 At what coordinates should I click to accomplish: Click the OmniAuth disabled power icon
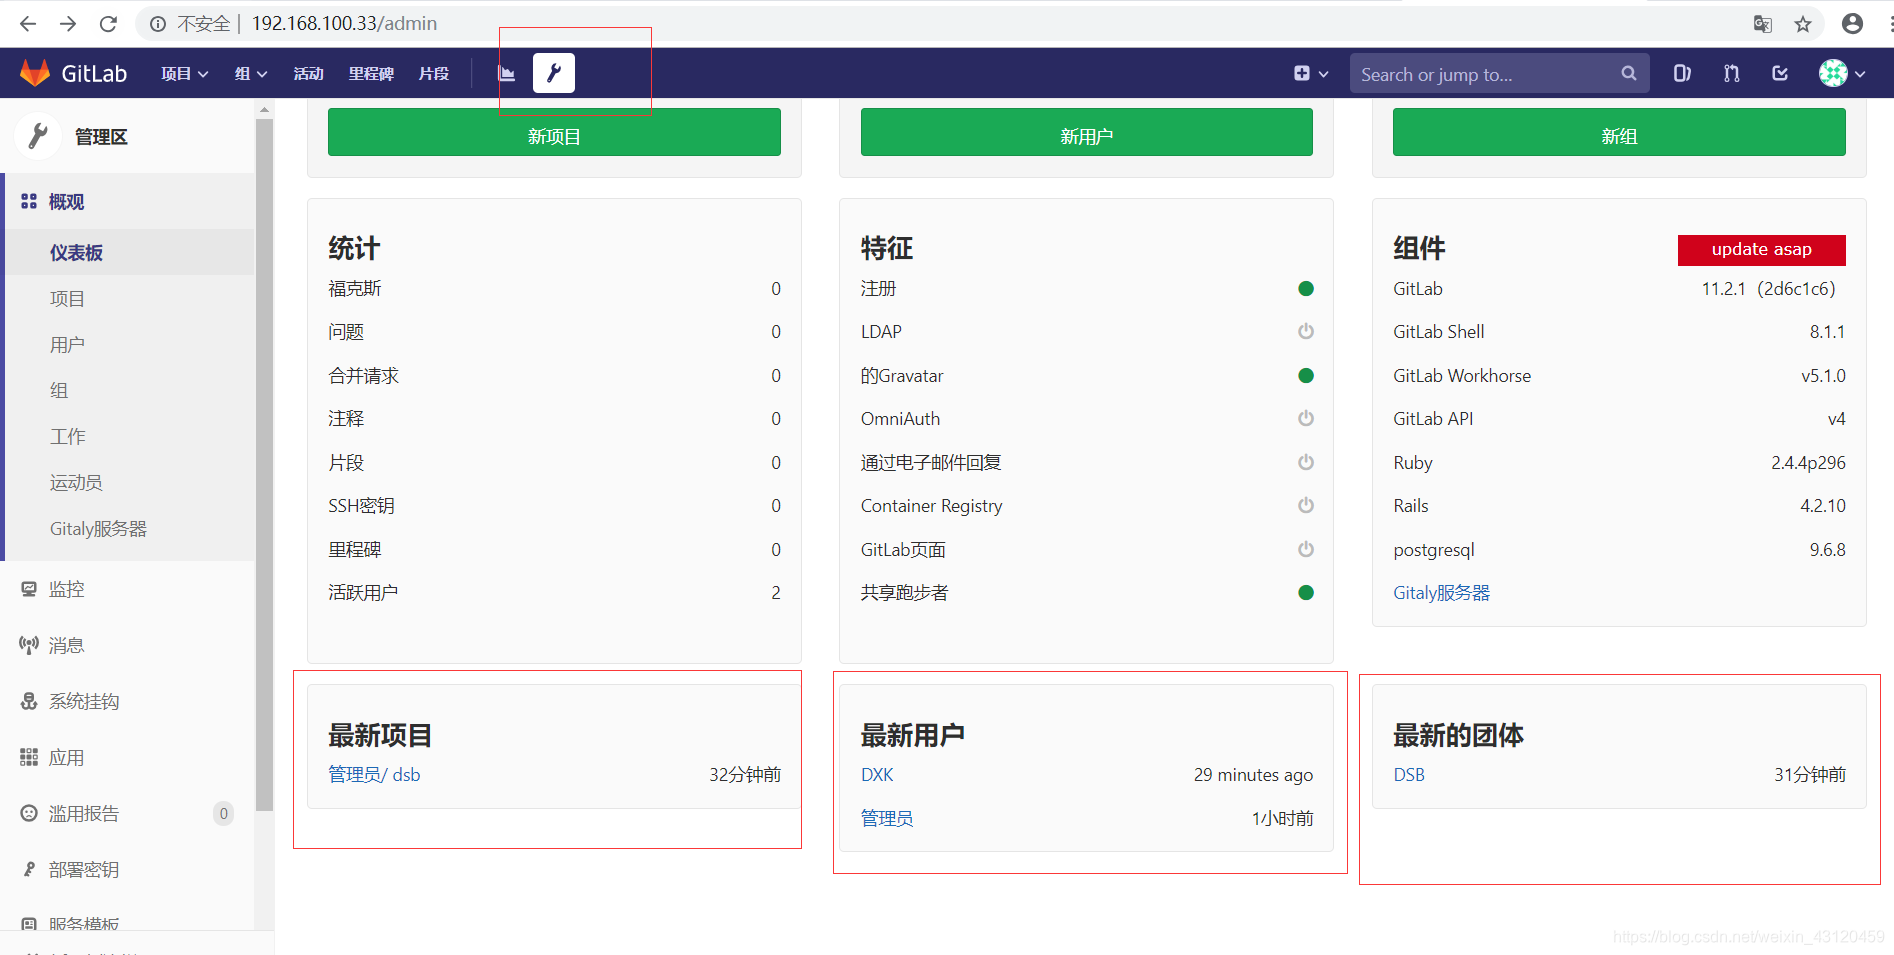1305,419
